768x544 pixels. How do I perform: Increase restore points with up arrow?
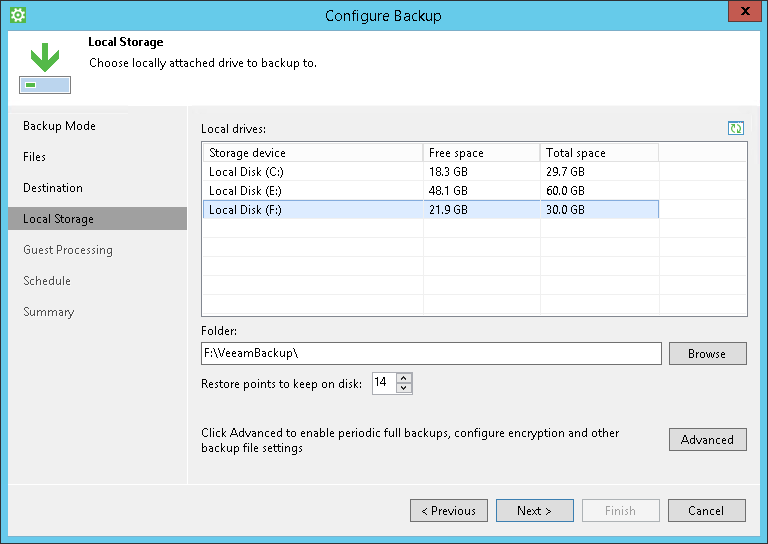[x=404, y=378]
